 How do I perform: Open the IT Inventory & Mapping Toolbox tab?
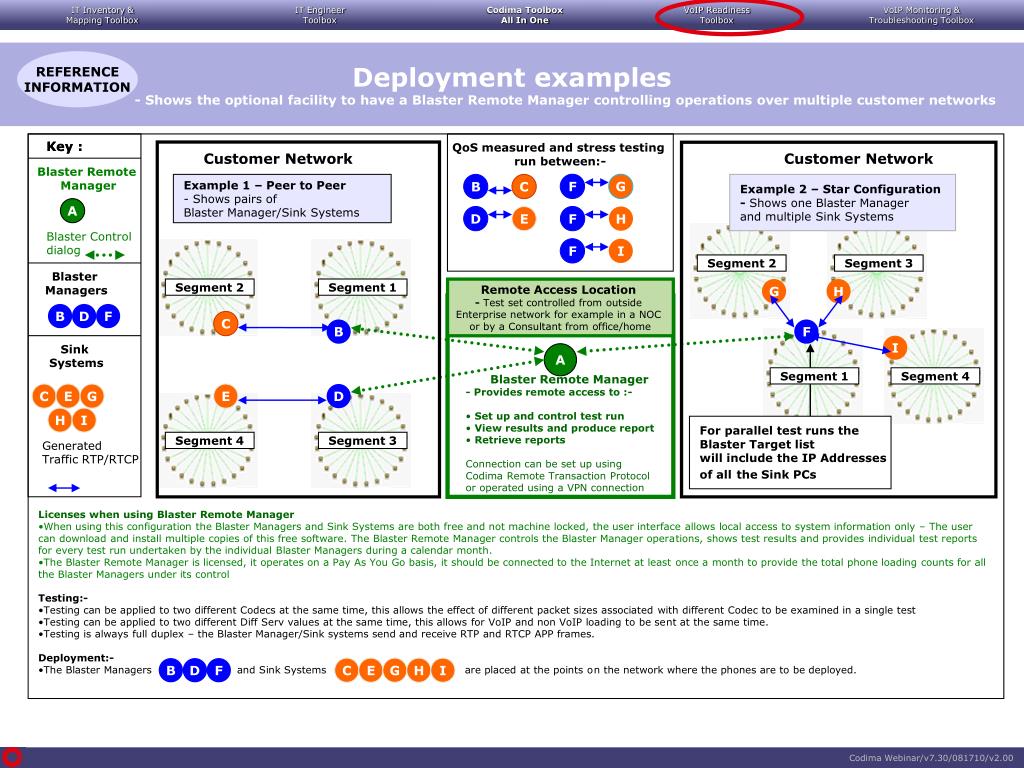tap(102, 15)
